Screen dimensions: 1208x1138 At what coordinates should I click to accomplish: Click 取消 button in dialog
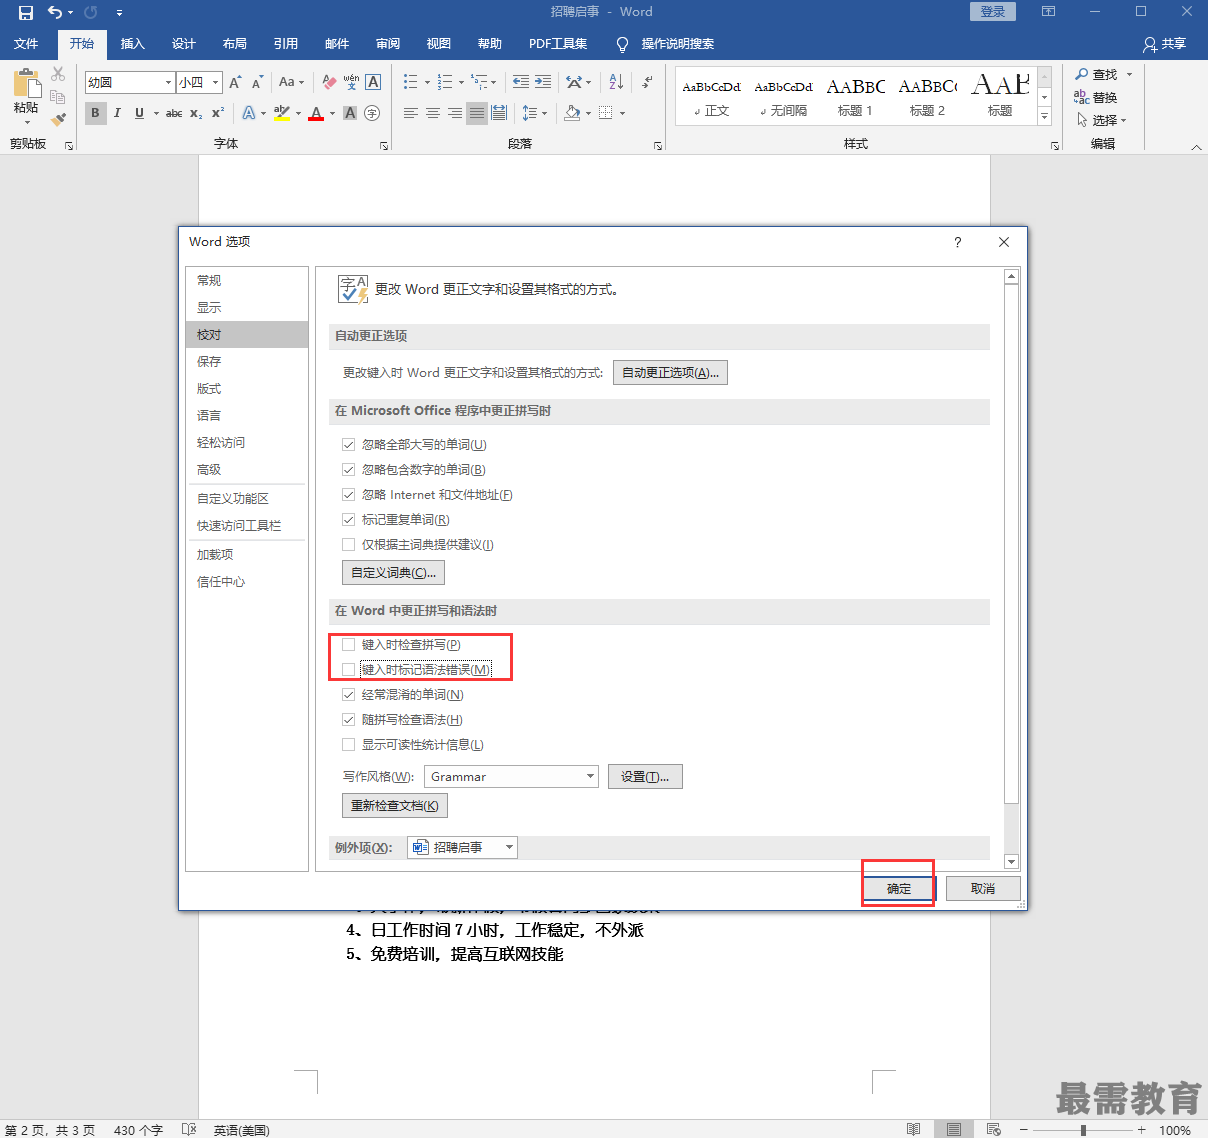pos(983,888)
